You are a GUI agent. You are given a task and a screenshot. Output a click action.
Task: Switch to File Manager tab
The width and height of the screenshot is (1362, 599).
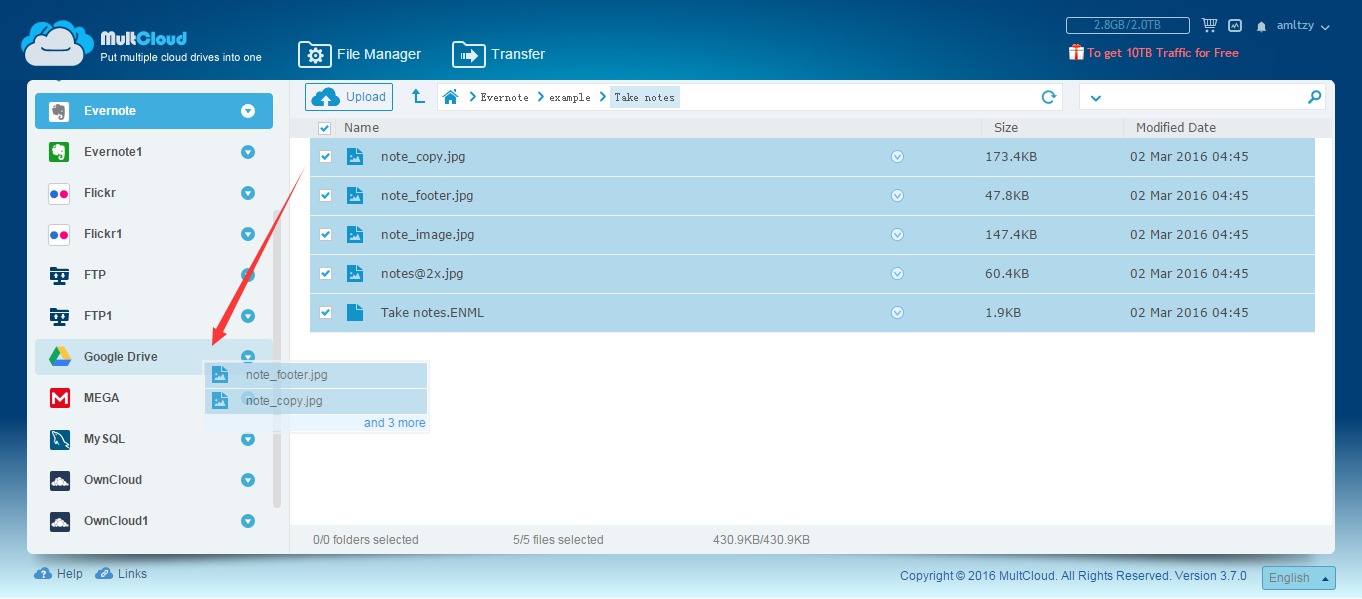pos(360,54)
